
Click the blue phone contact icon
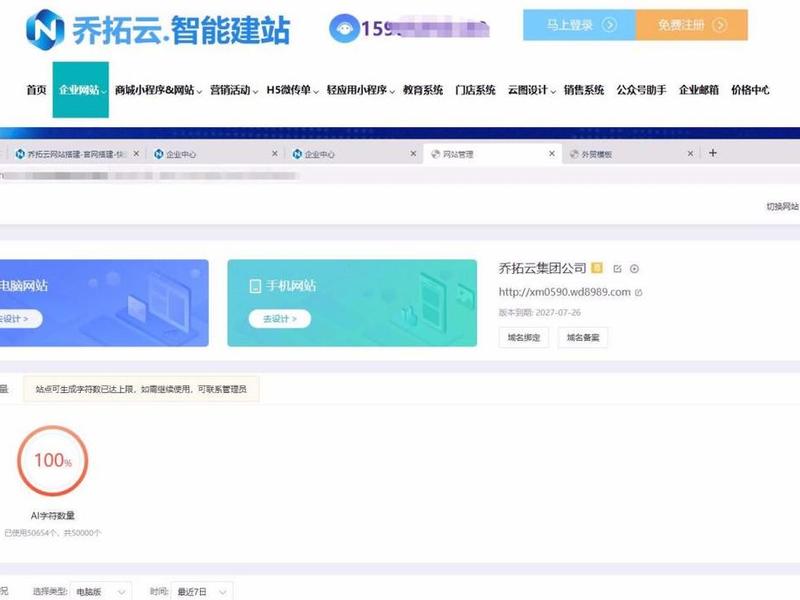pos(344,28)
